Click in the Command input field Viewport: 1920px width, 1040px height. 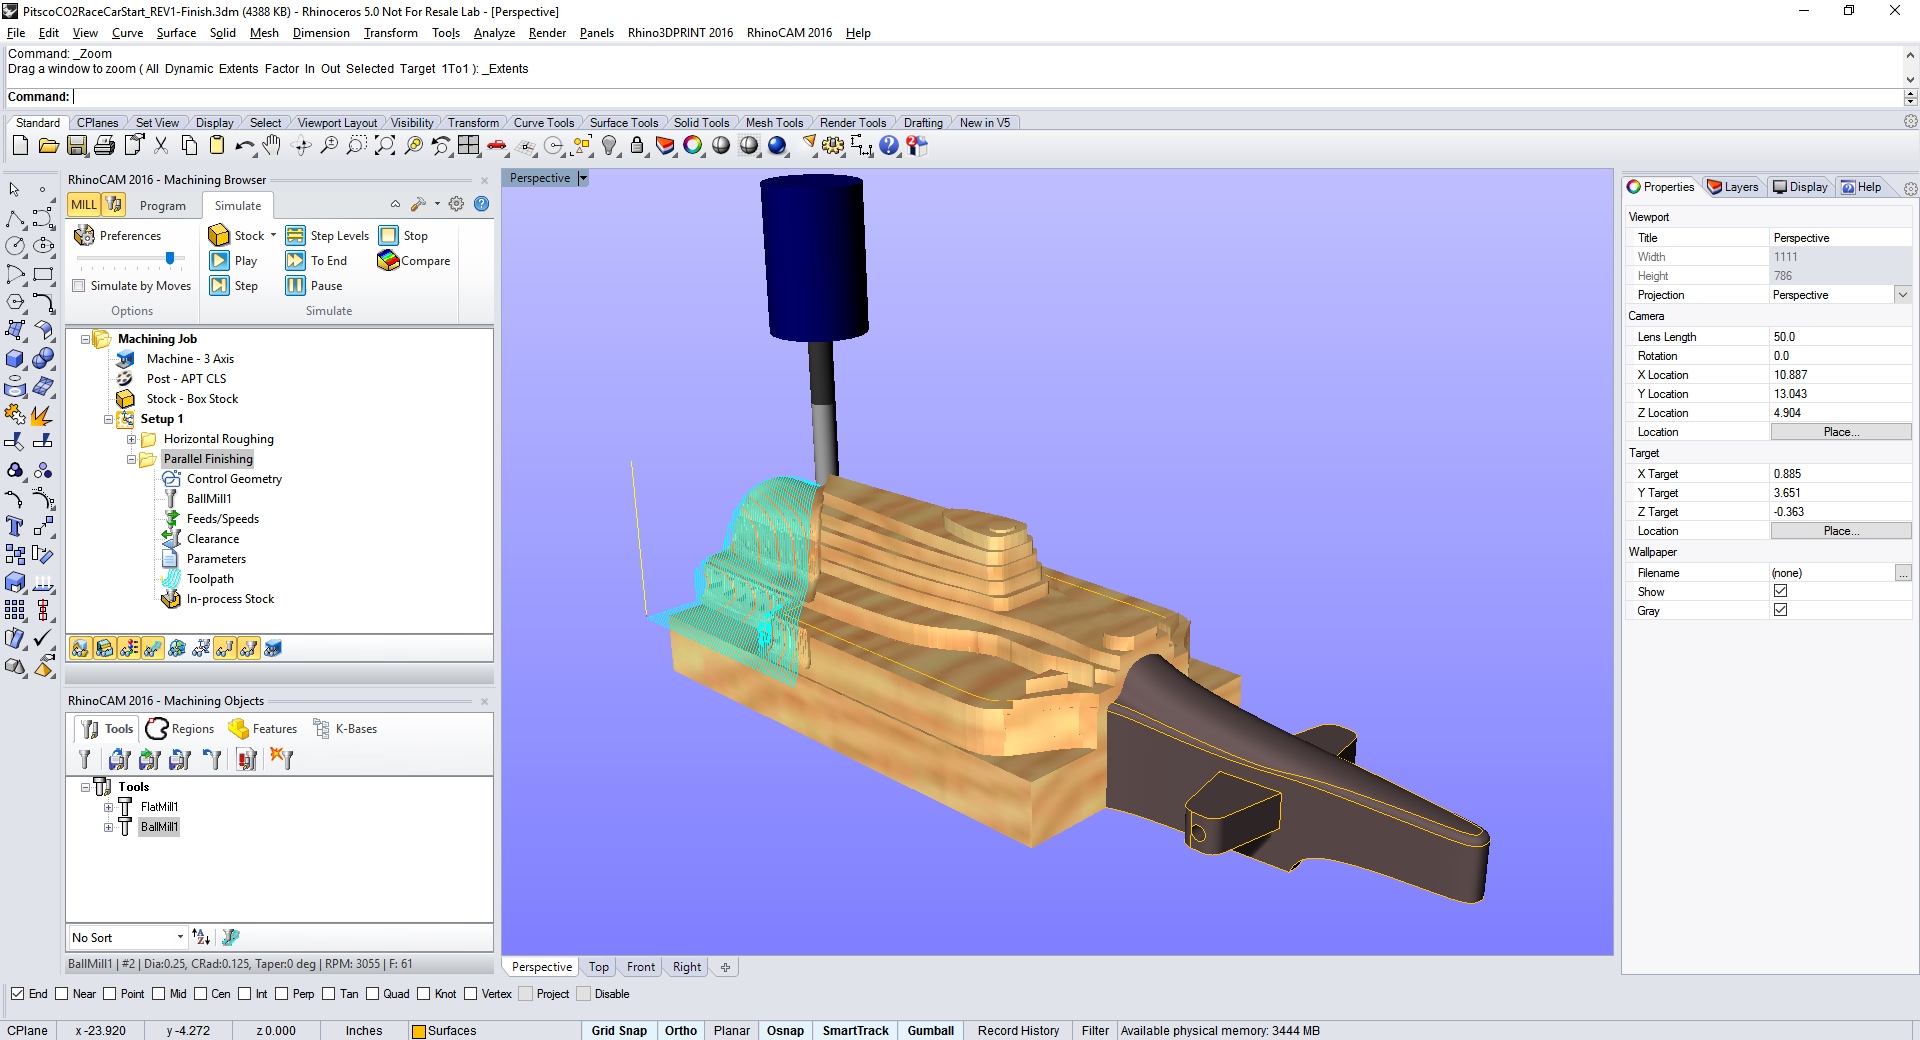[986, 97]
